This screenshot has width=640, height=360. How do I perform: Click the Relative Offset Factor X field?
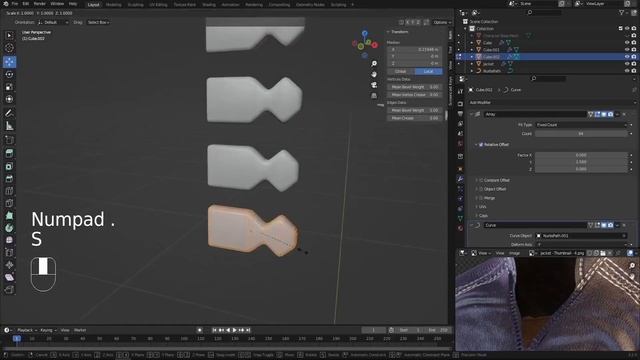[581, 155]
